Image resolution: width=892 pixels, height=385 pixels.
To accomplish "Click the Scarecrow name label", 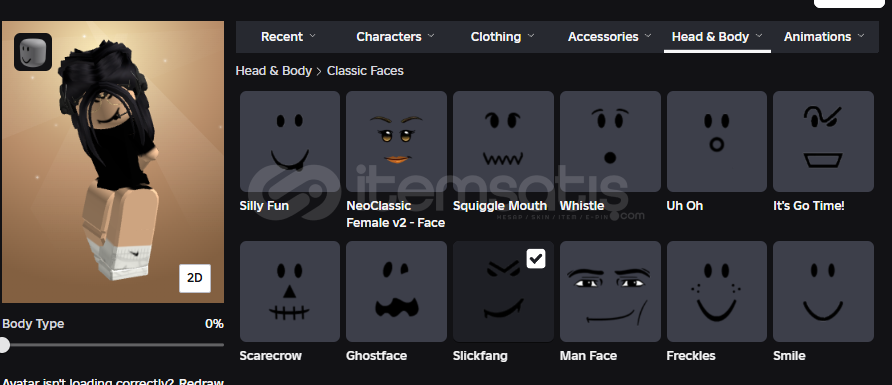I will click(270, 356).
